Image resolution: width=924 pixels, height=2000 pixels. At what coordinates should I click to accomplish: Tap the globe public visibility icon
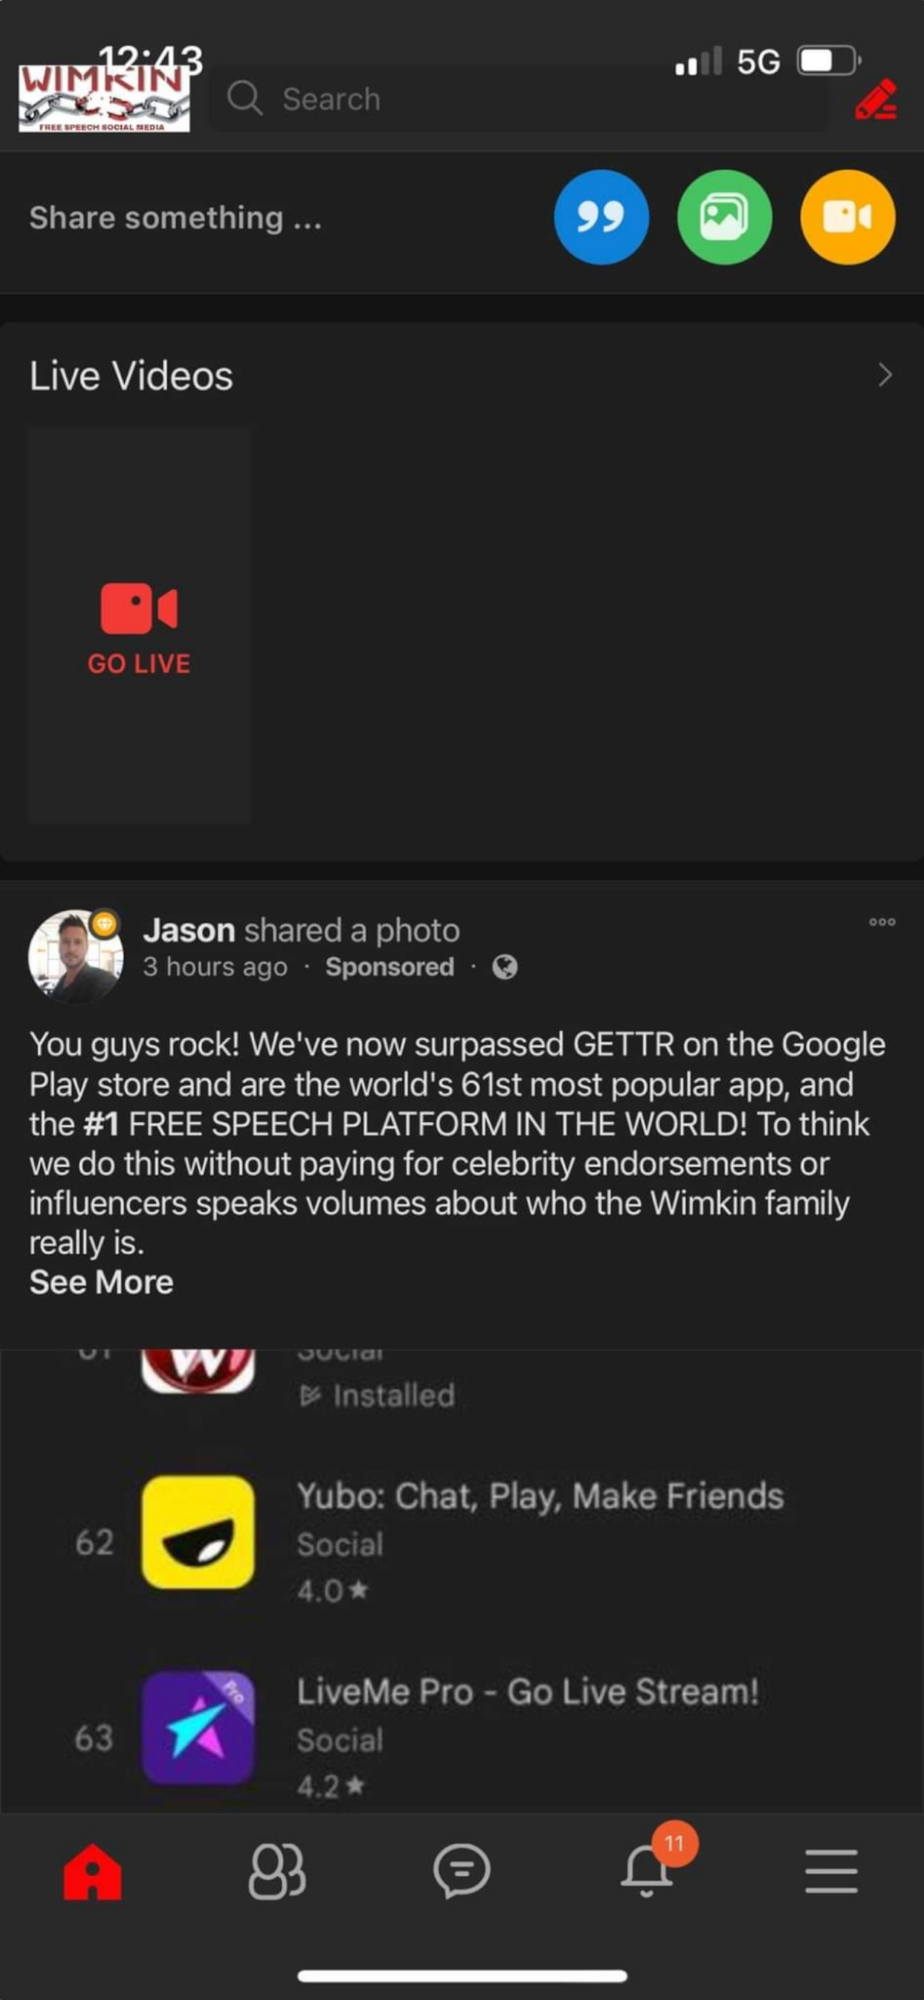[x=505, y=967]
